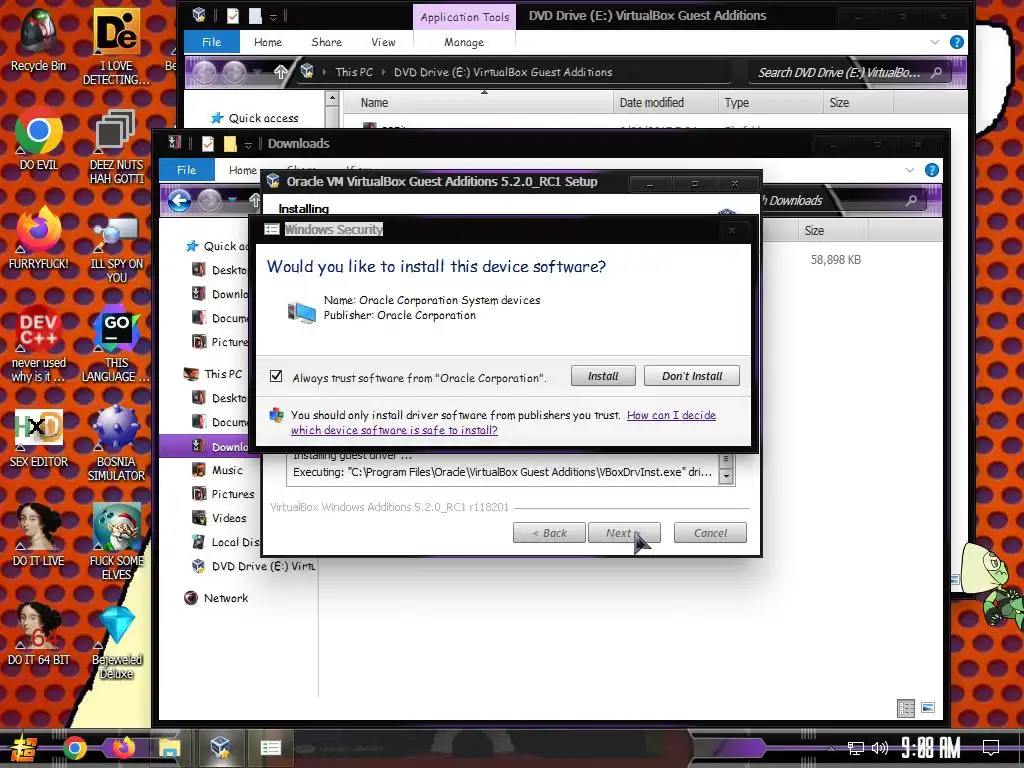Viewport: 1024px width, 768px height.
Task: Click the network tray icon
Action: click(856, 748)
